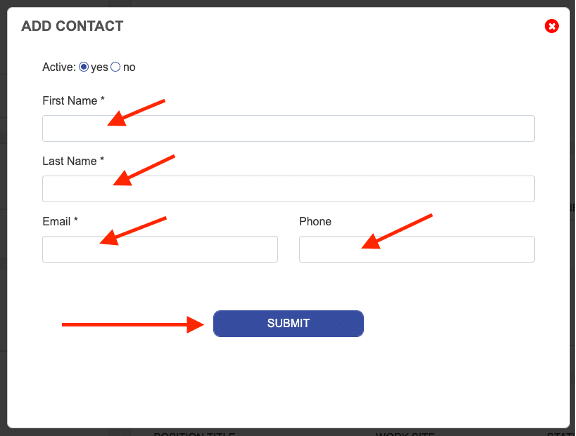Click the dark backdrop left of the dialog
This screenshot has height=436, width=576.
point(3,220)
